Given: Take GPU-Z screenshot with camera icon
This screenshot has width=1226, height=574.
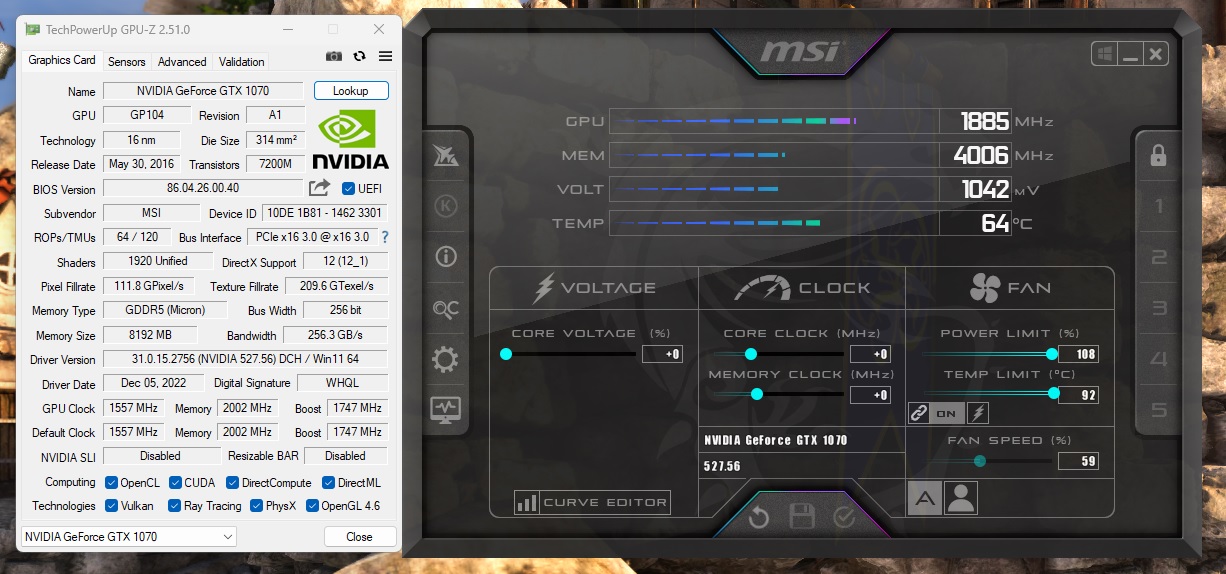Looking at the screenshot, I should click(334, 57).
